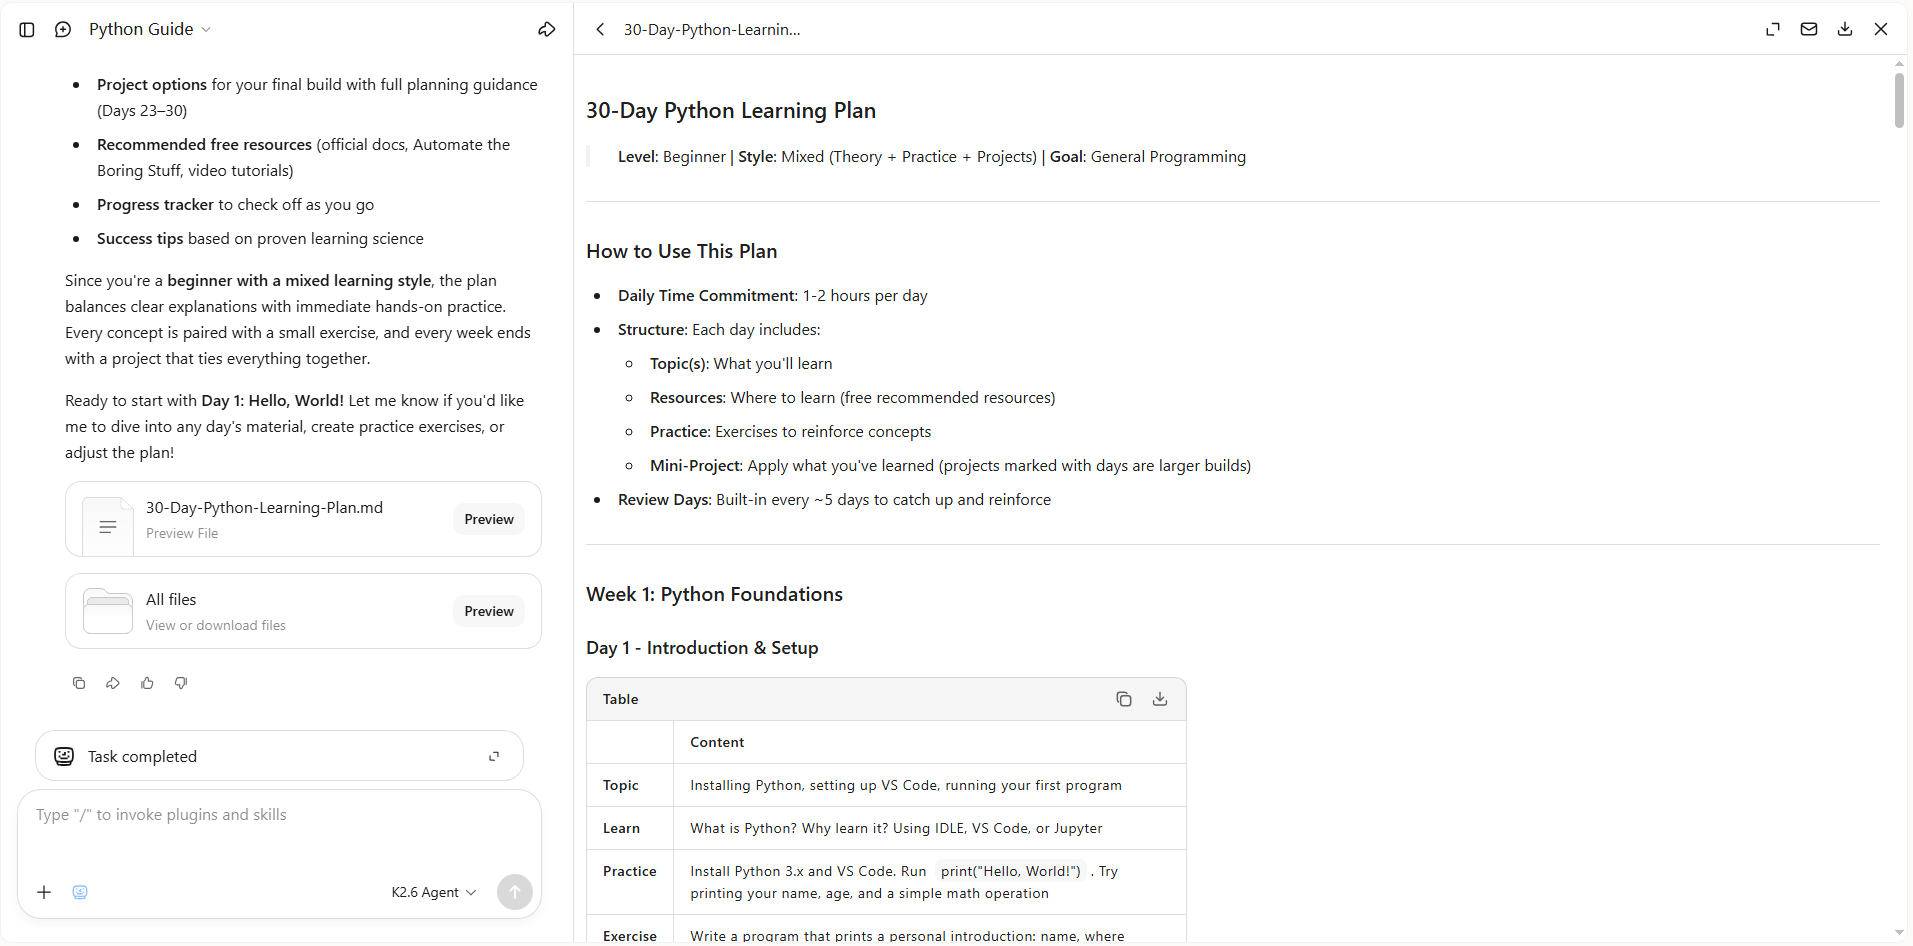Expand the Task completed details
The height and width of the screenshot is (946, 1913).
point(494,756)
